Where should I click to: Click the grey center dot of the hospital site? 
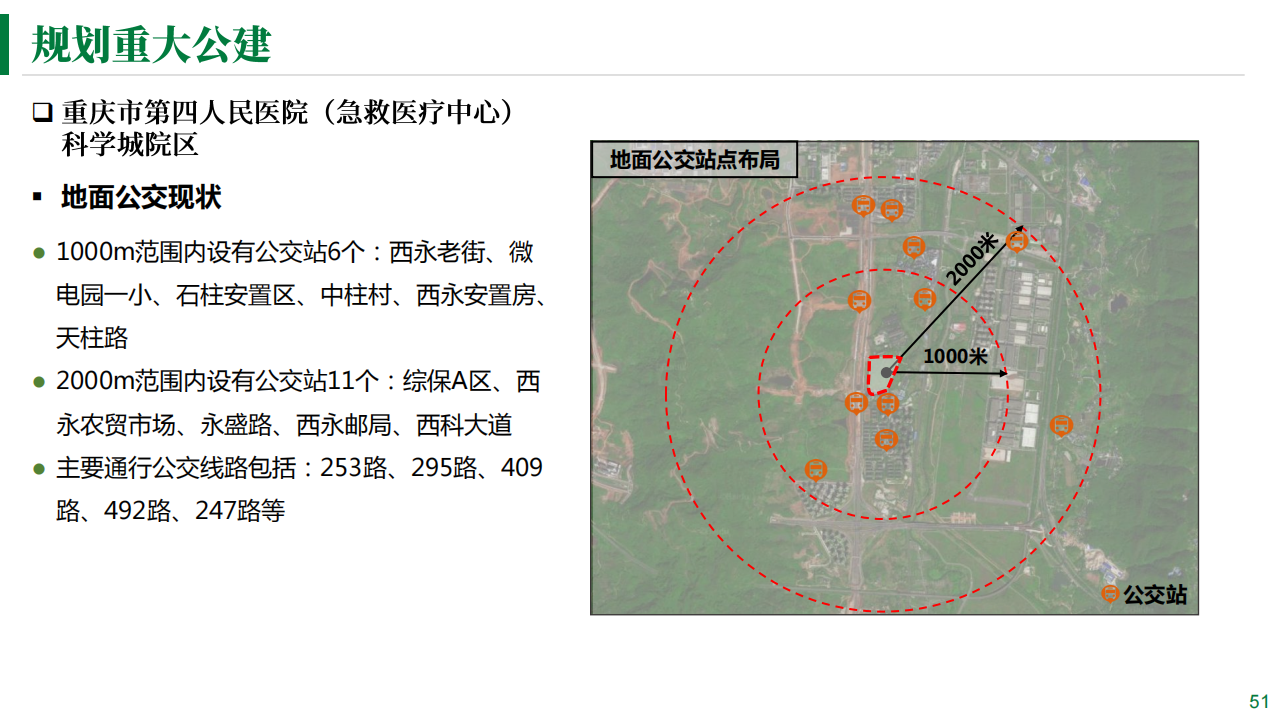pos(886,372)
